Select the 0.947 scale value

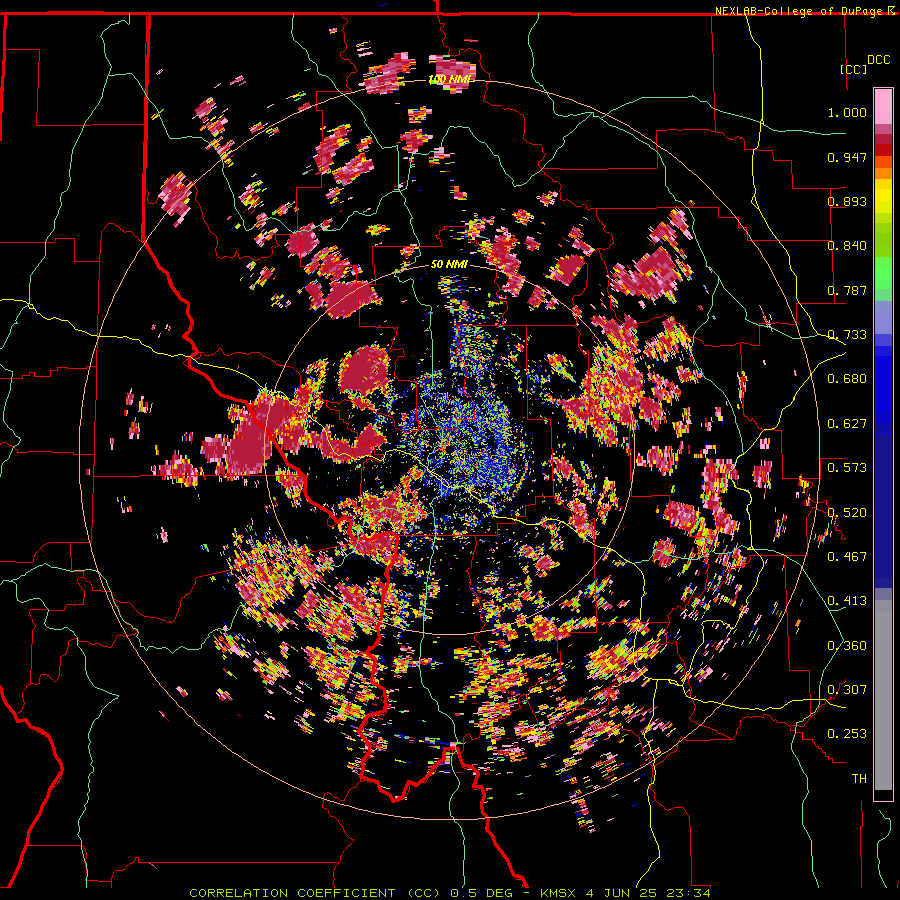[847, 157]
